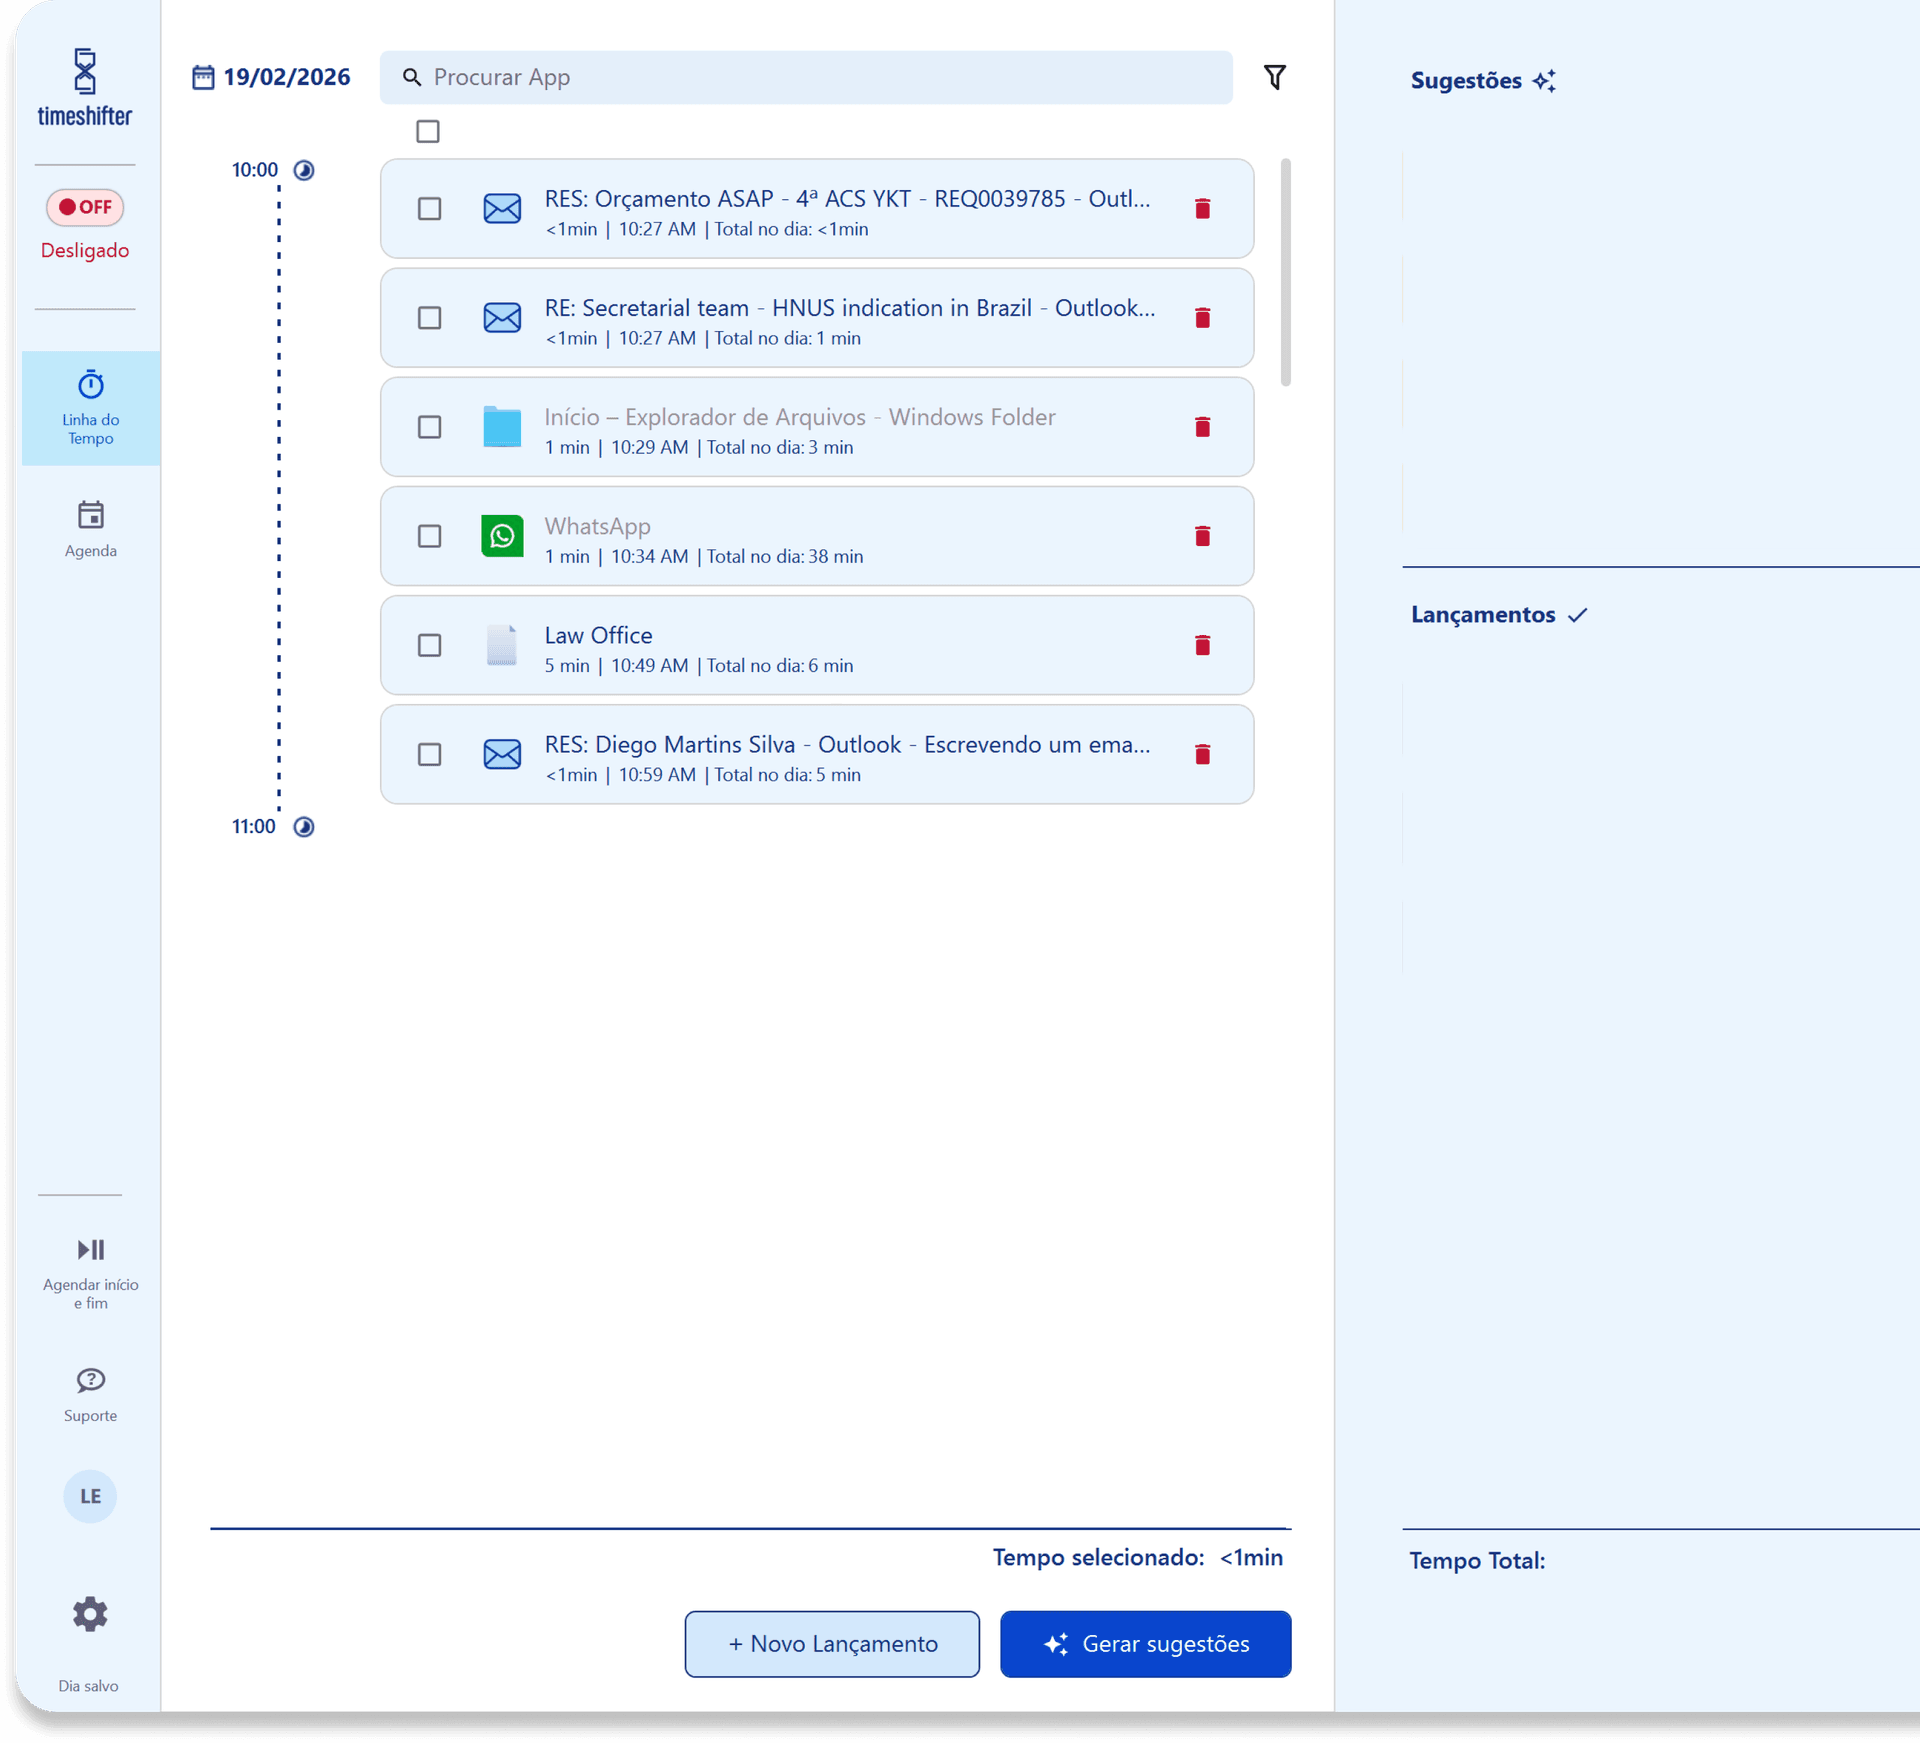
Task: Switch to Linha do Tempo tab
Action: (91, 408)
